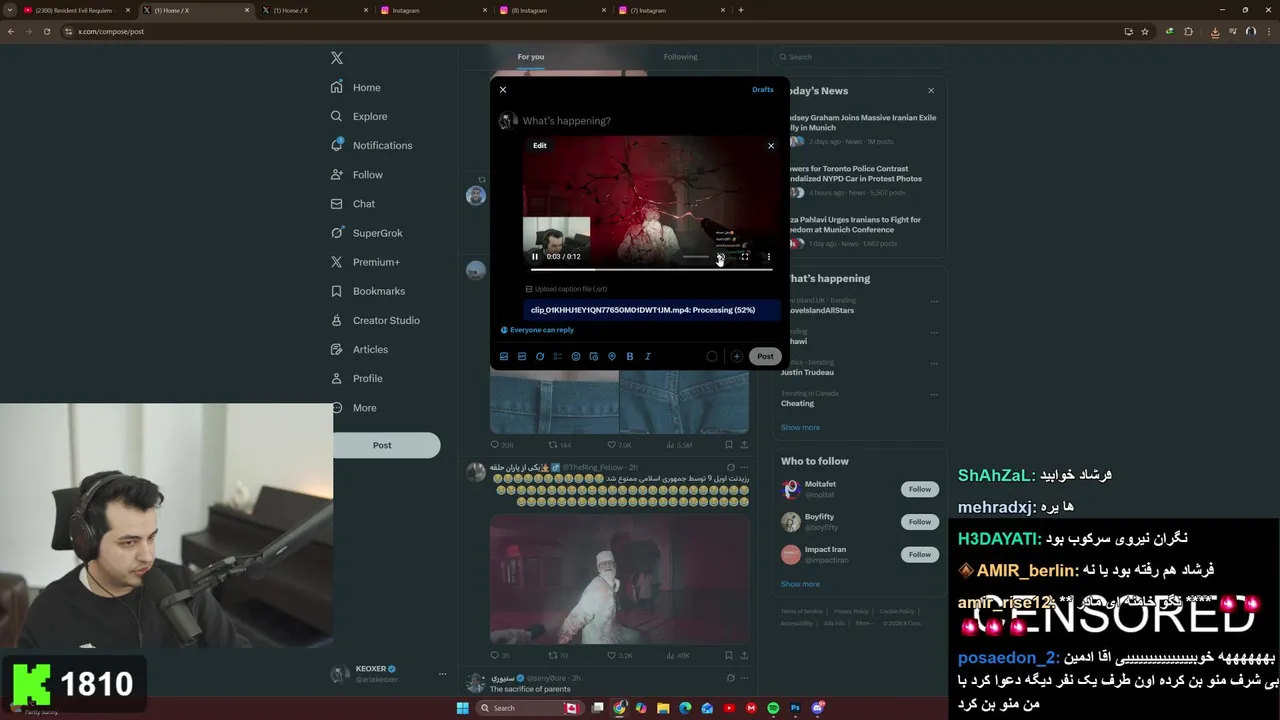
Task: Click the X search field
Action: click(x=858, y=57)
